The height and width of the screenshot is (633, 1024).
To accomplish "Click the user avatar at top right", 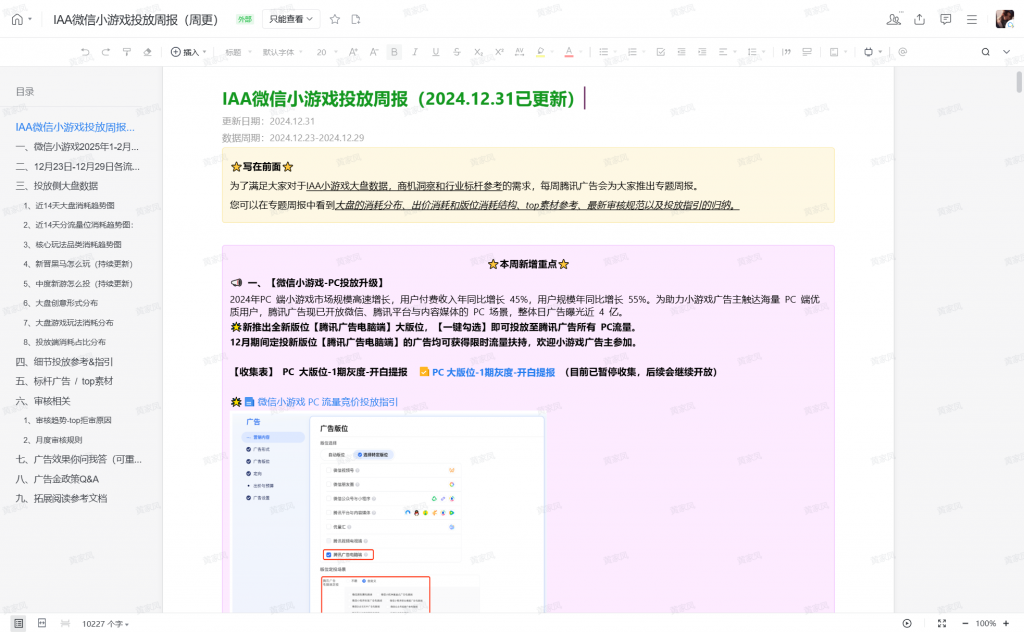I will pos(1004,19).
